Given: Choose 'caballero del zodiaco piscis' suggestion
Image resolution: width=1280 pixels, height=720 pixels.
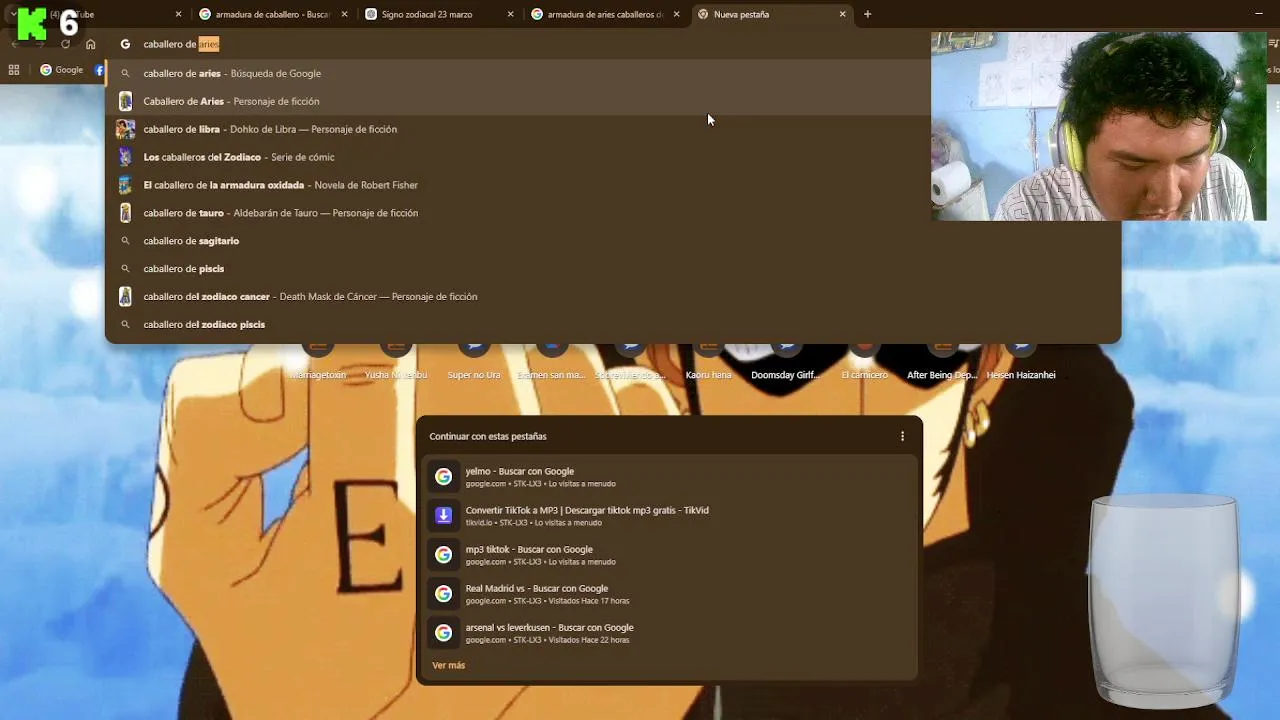Looking at the screenshot, I should pyautogui.click(x=612, y=324).
